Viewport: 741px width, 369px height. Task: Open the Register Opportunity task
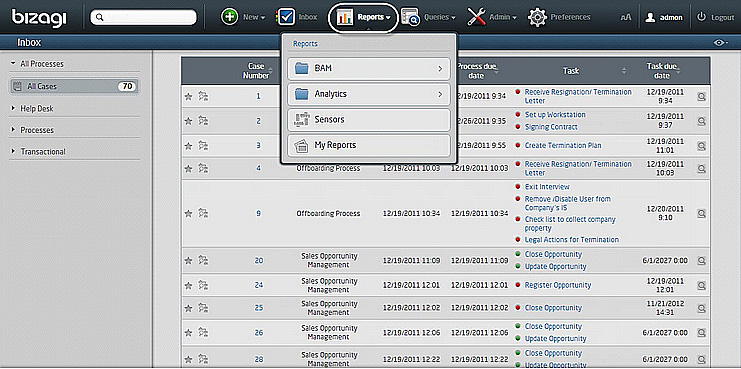tap(558, 285)
